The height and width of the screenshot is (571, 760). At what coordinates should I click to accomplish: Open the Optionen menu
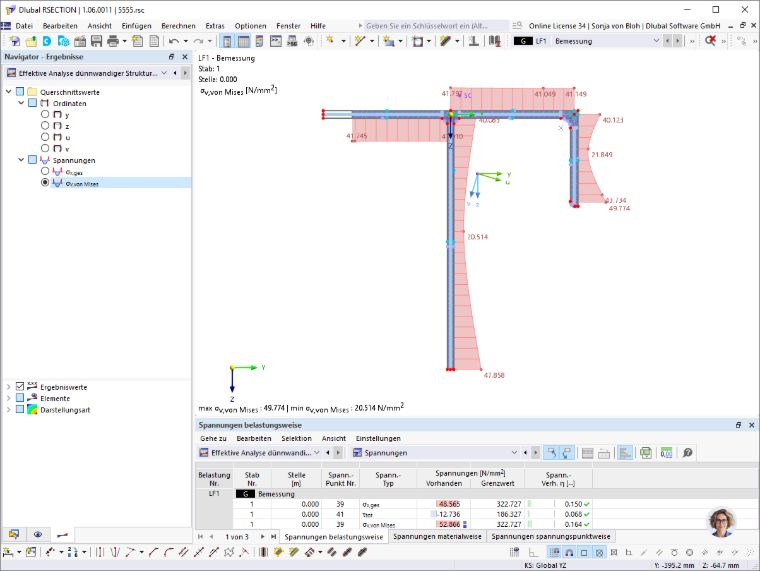click(250, 26)
